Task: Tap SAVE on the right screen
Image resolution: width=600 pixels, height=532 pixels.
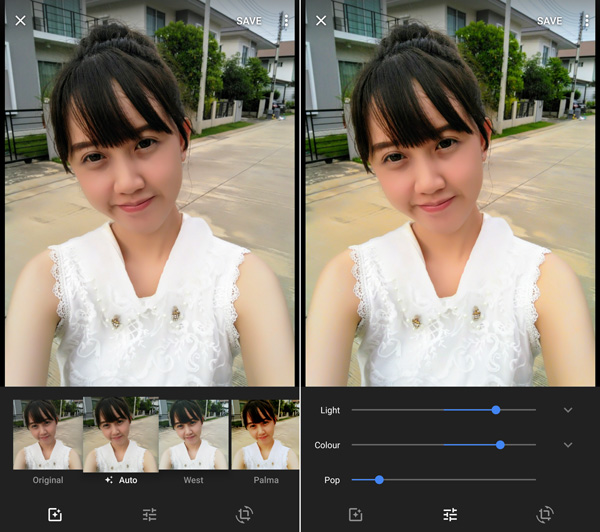Action: click(549, 21)
